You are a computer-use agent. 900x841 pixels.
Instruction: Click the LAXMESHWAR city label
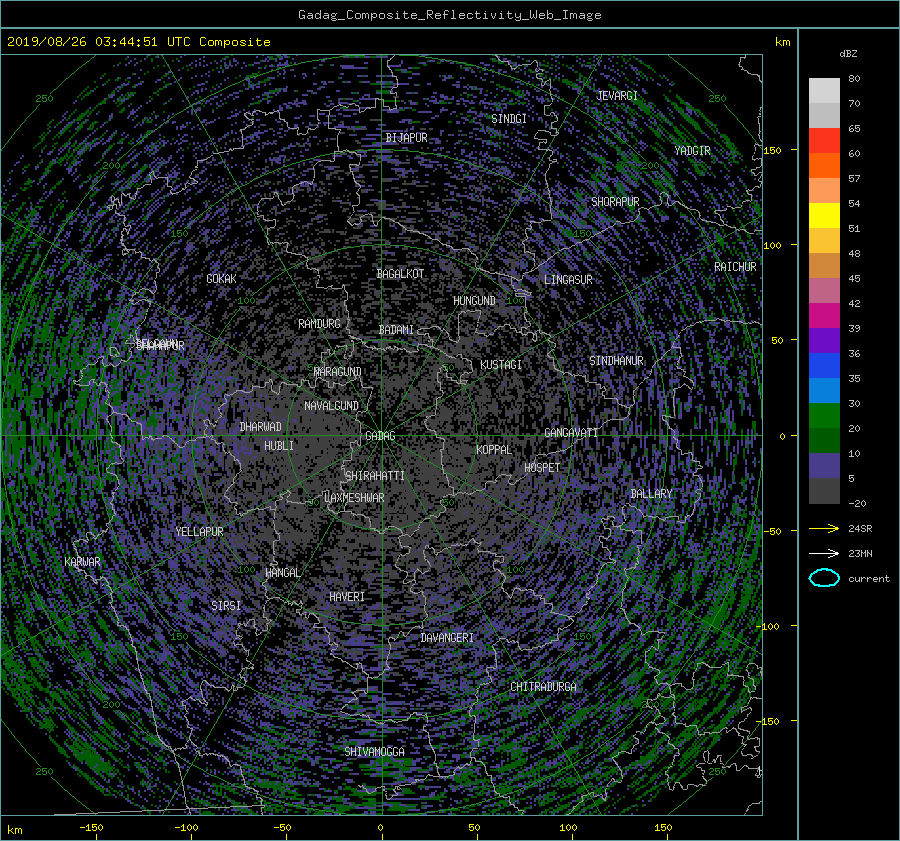coord(354,498)
